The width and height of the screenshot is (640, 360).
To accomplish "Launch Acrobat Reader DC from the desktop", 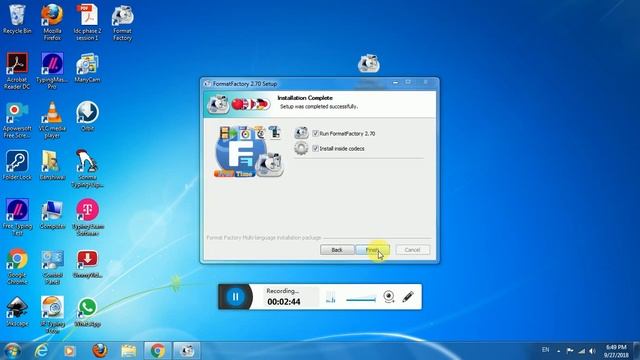I will pyautogui.click(x=17, y=71).
